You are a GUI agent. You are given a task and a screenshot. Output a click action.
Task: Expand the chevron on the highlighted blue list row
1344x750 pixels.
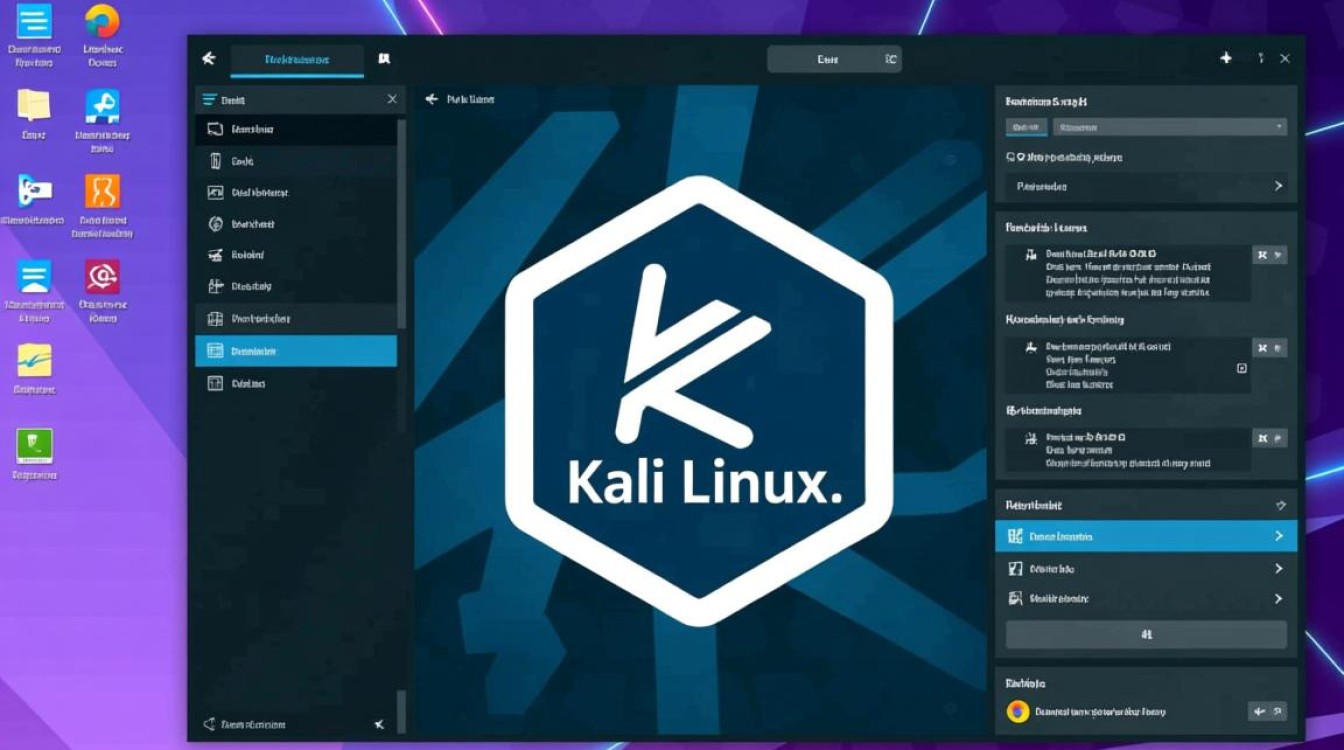click(1280, 536)
